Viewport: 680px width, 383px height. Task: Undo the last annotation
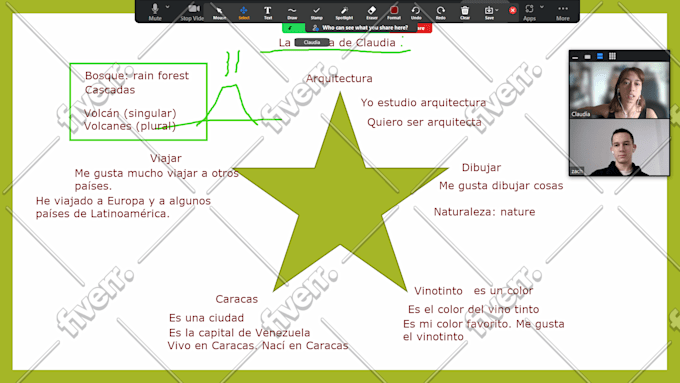tap(416, 12)
